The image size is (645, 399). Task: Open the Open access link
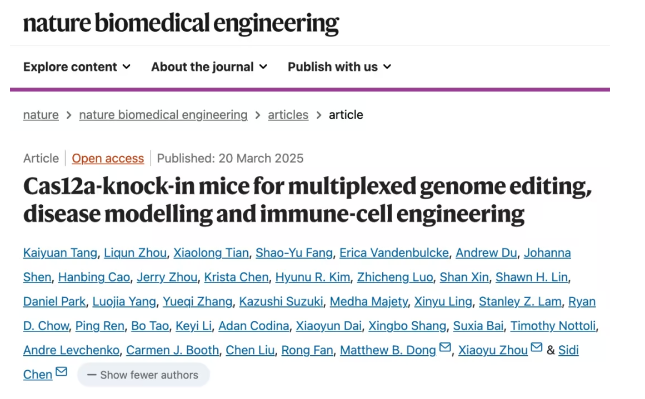click(108, 158)
